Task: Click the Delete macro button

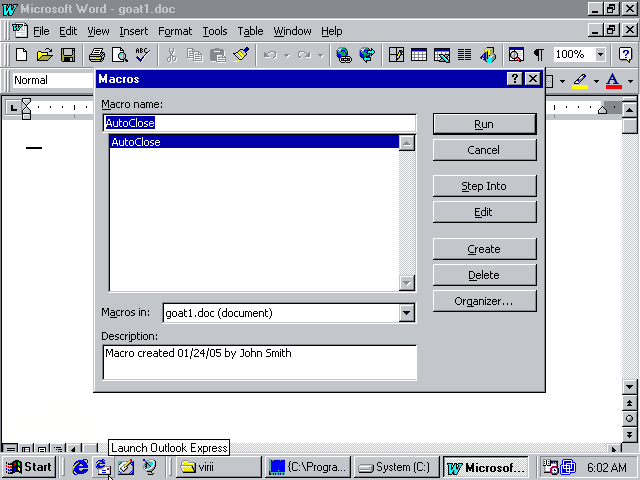Action: (x=484, y=275)
